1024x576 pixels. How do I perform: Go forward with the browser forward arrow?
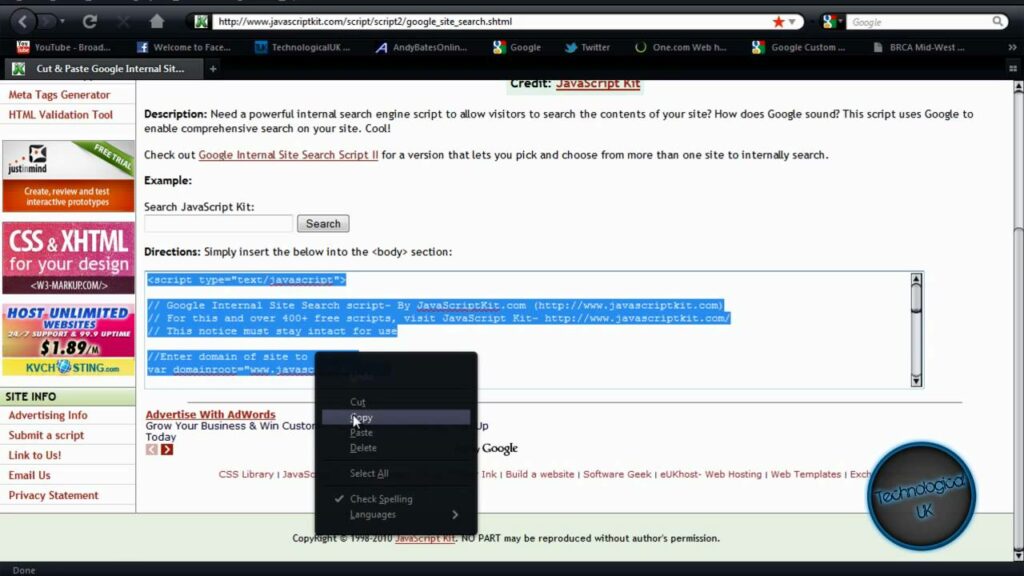pyautogui.click(x=46, y=22)
